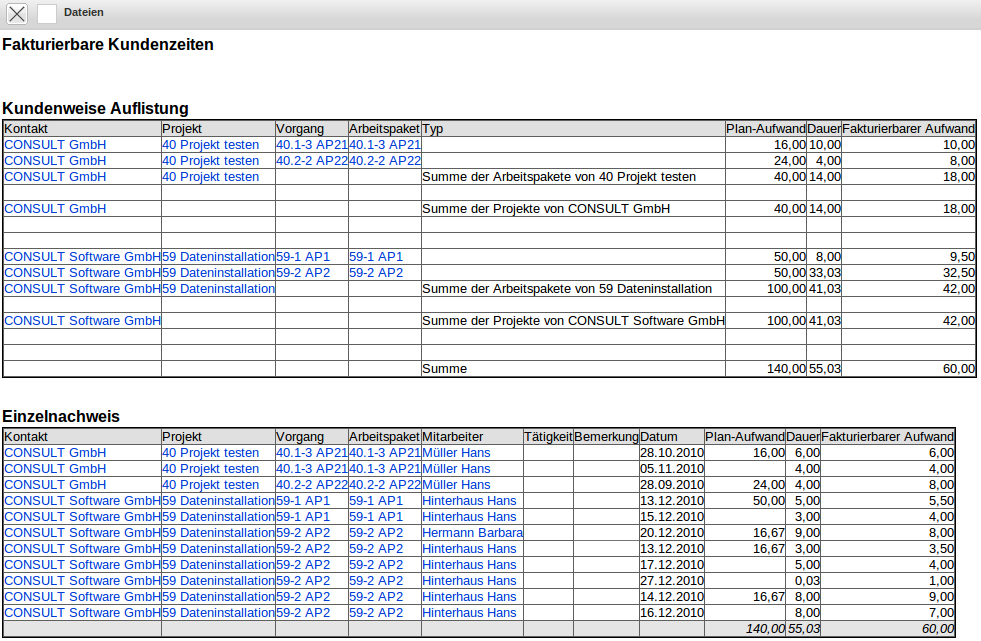Select Hinterhaus Hans entry dated 16.12.2010

tap(469, 613)
